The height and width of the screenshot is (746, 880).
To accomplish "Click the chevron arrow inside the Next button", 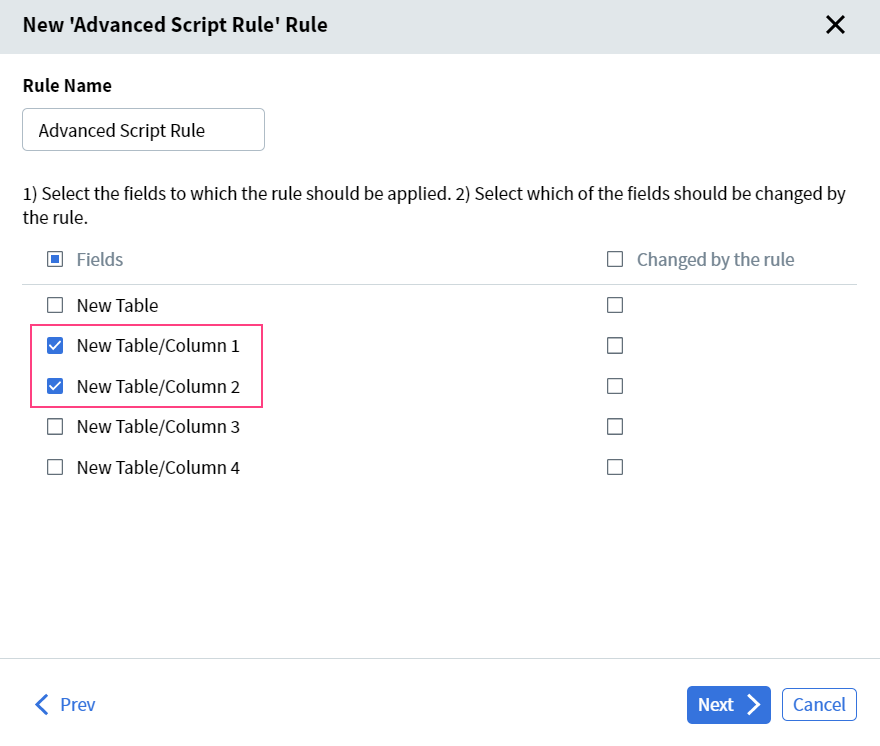I will click(751, 704).
